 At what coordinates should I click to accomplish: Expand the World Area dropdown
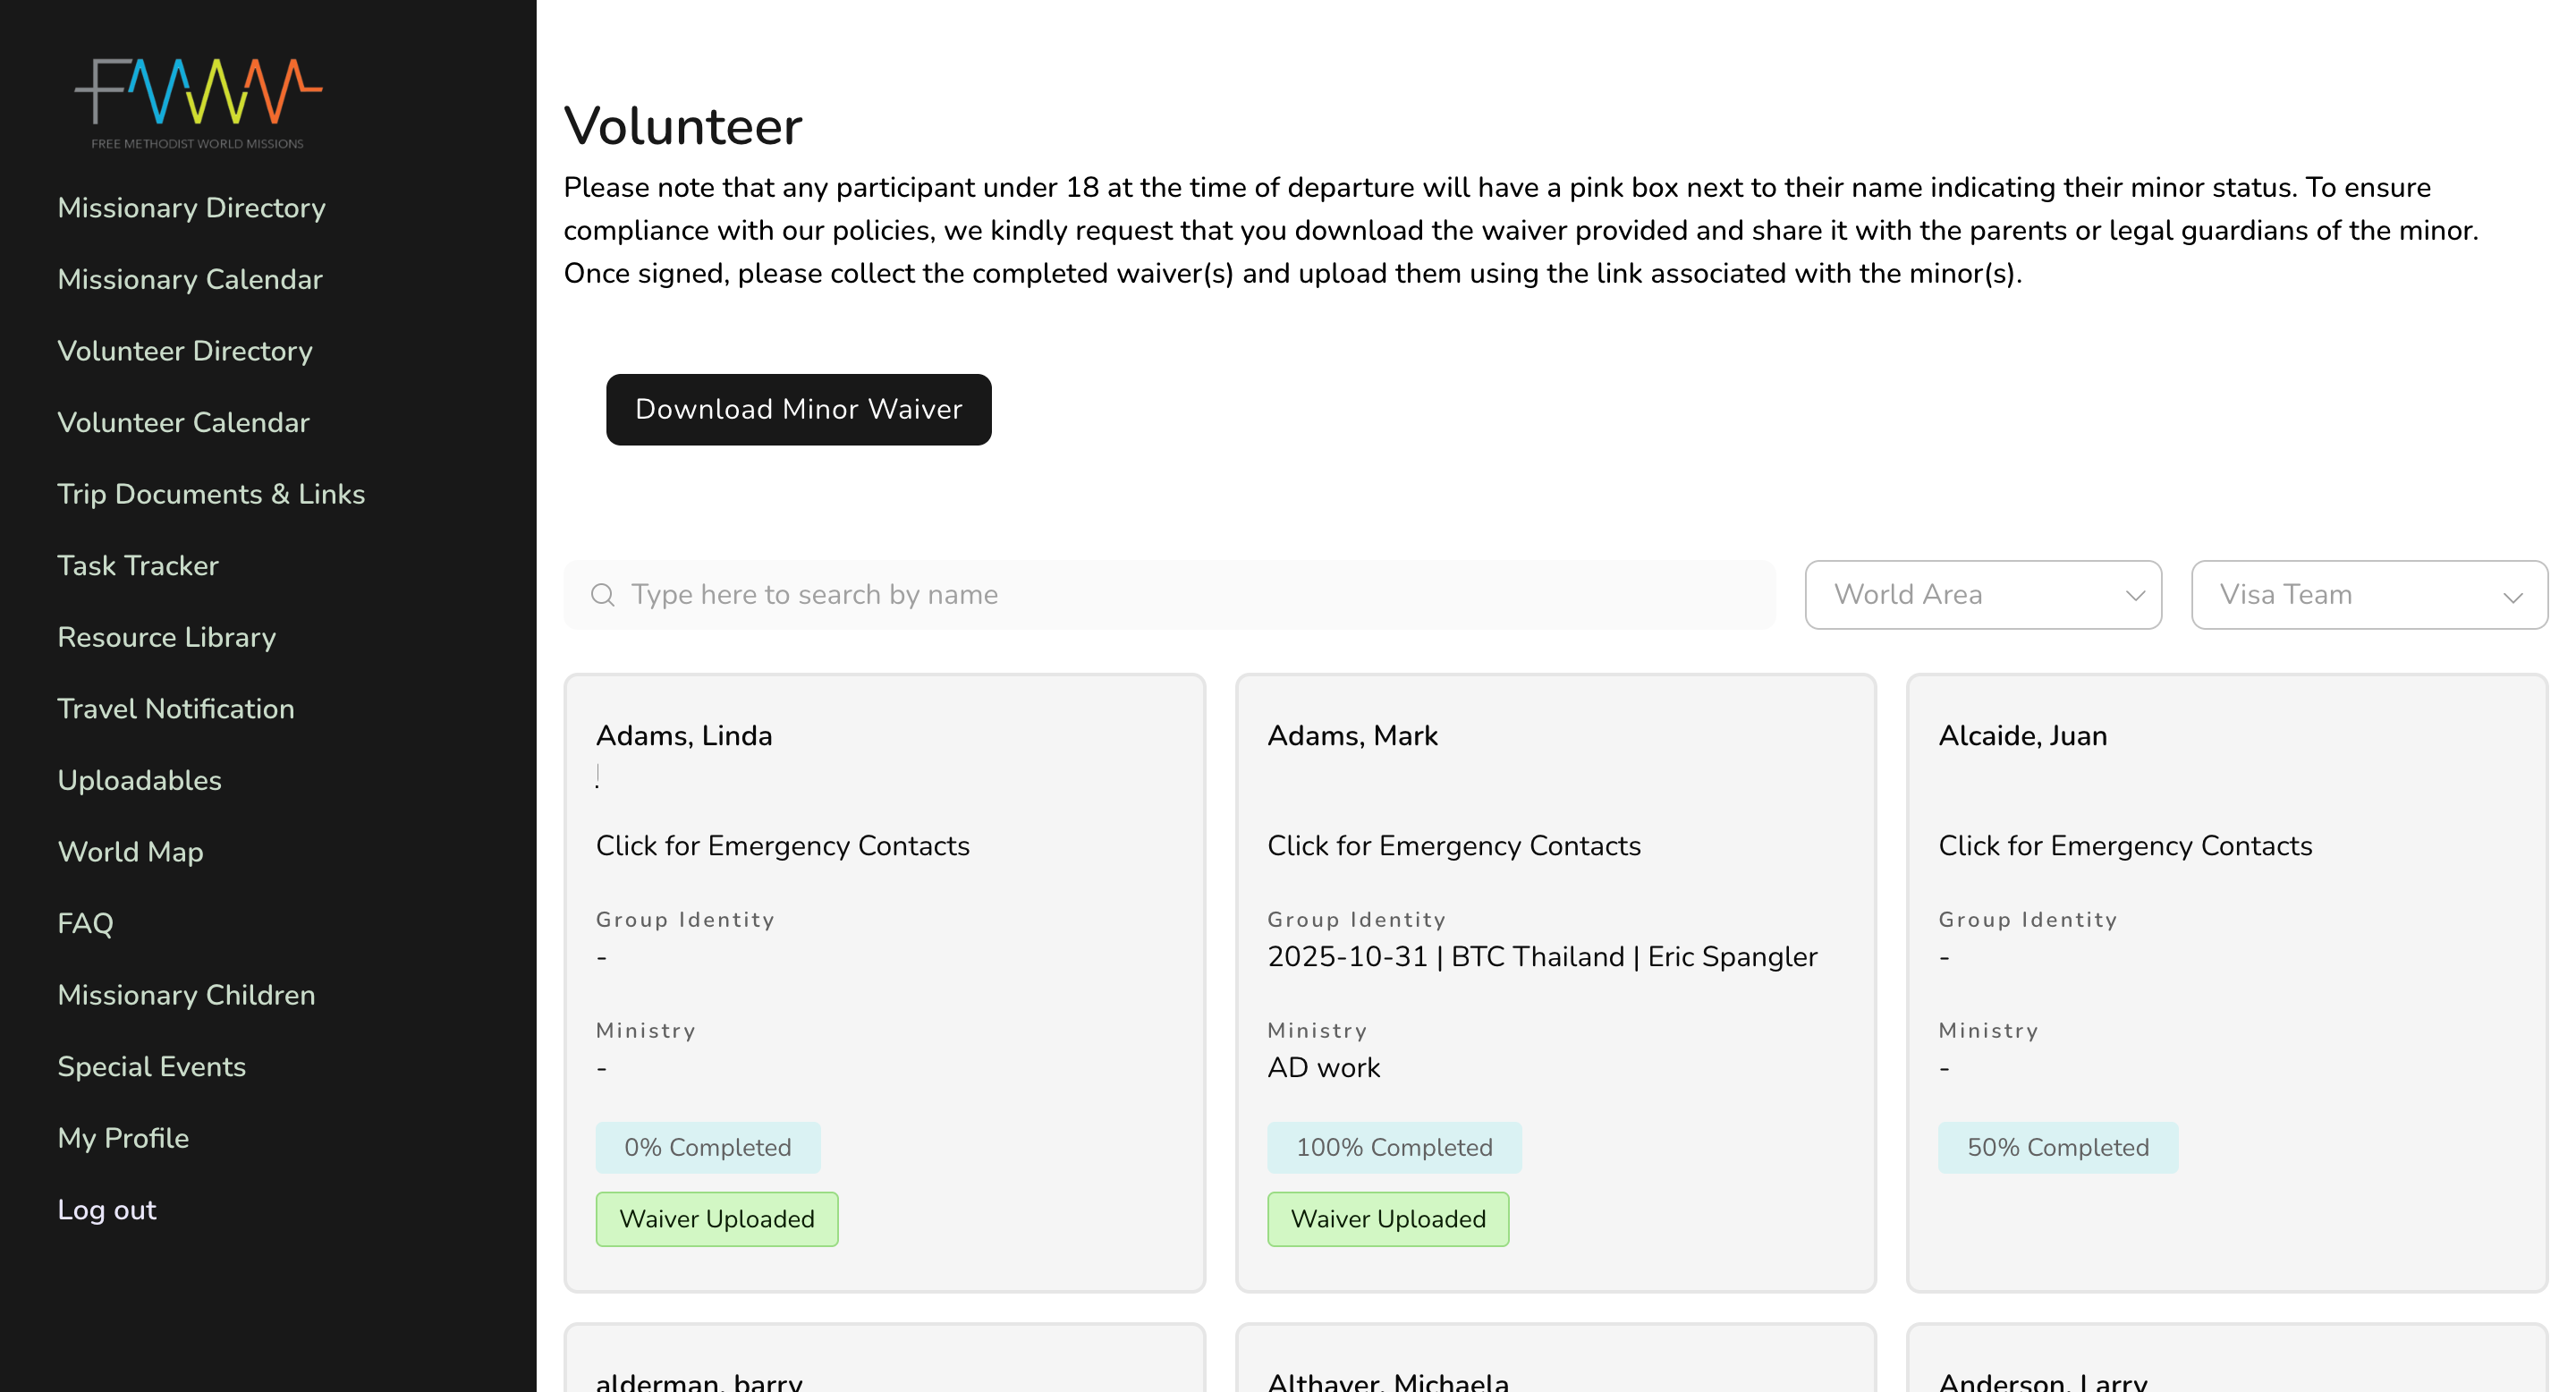(x=1982, y=595)
